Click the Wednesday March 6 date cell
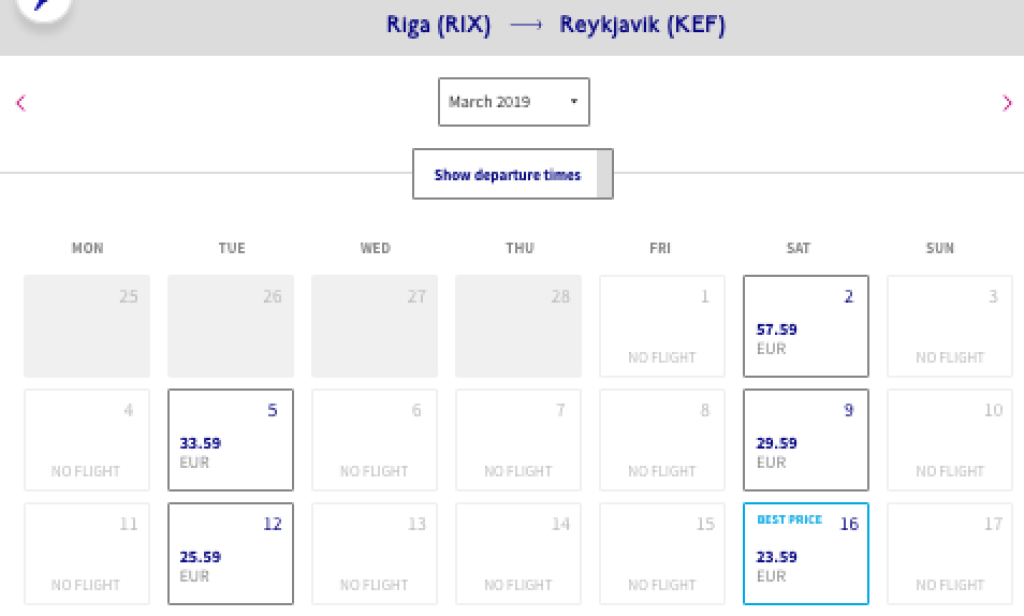Image resolution: width=1024 pixels, height=616 pixels. 374,440
